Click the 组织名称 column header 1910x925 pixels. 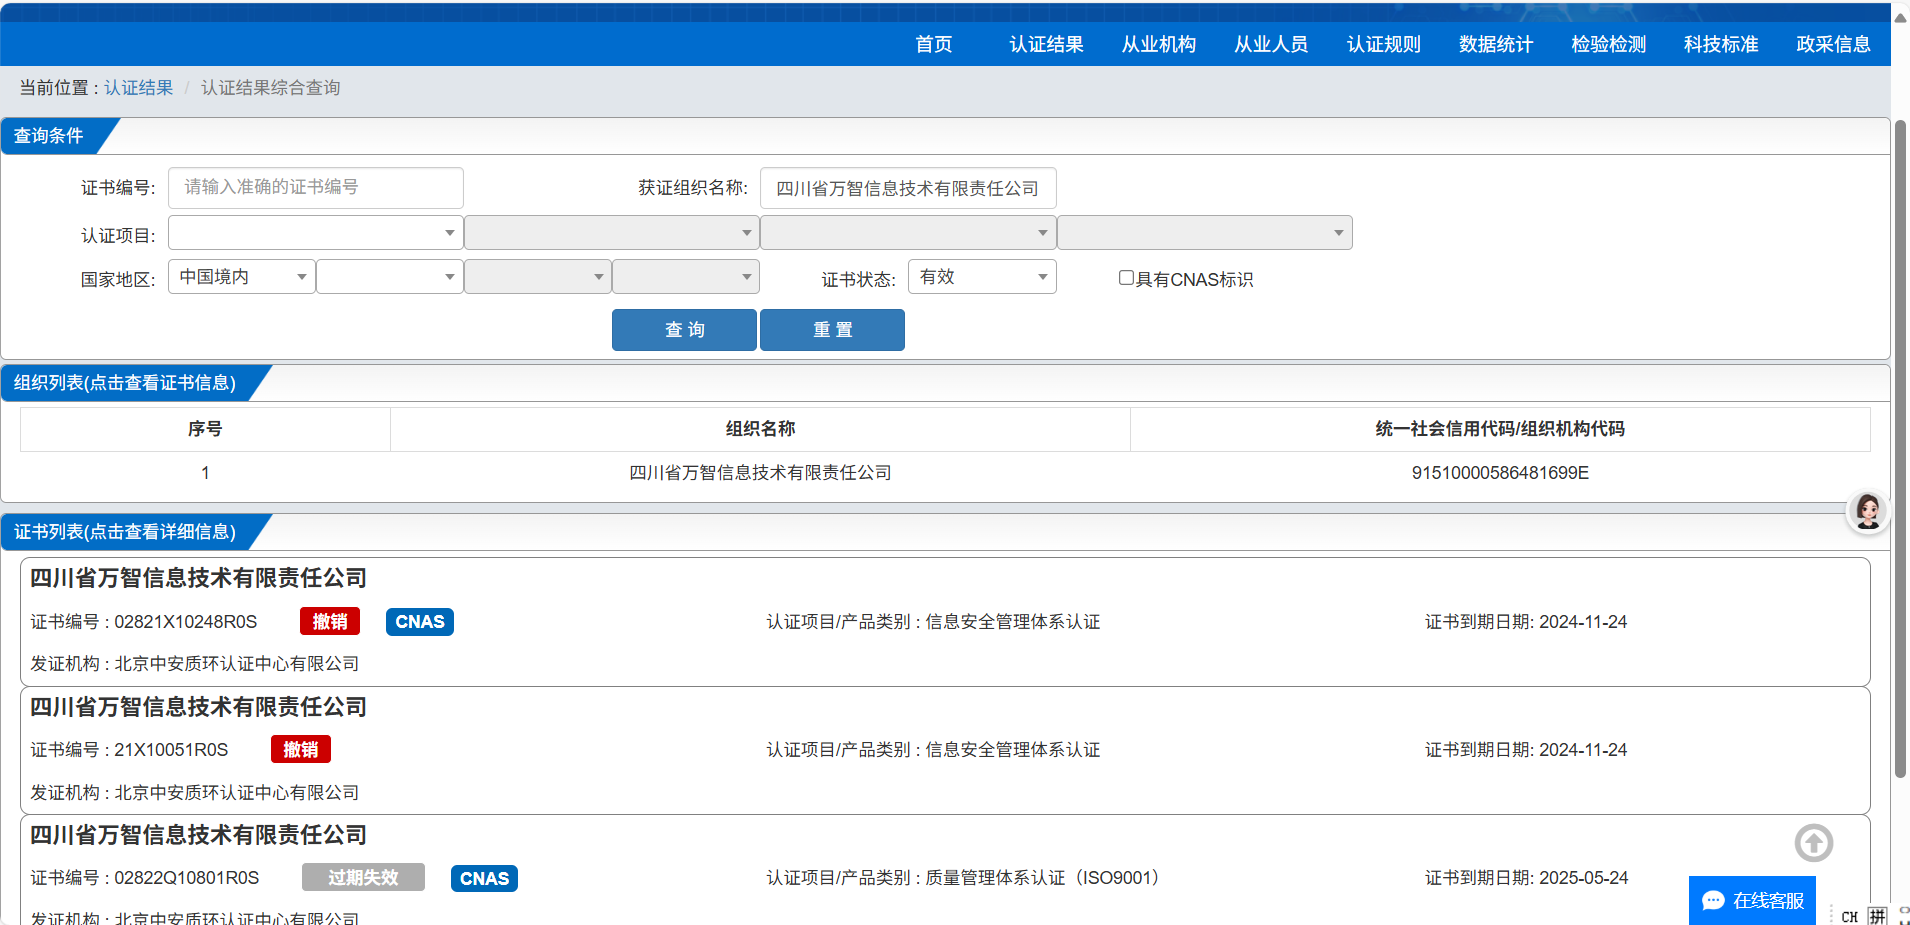pyautogui.click(x=760, y=429)
